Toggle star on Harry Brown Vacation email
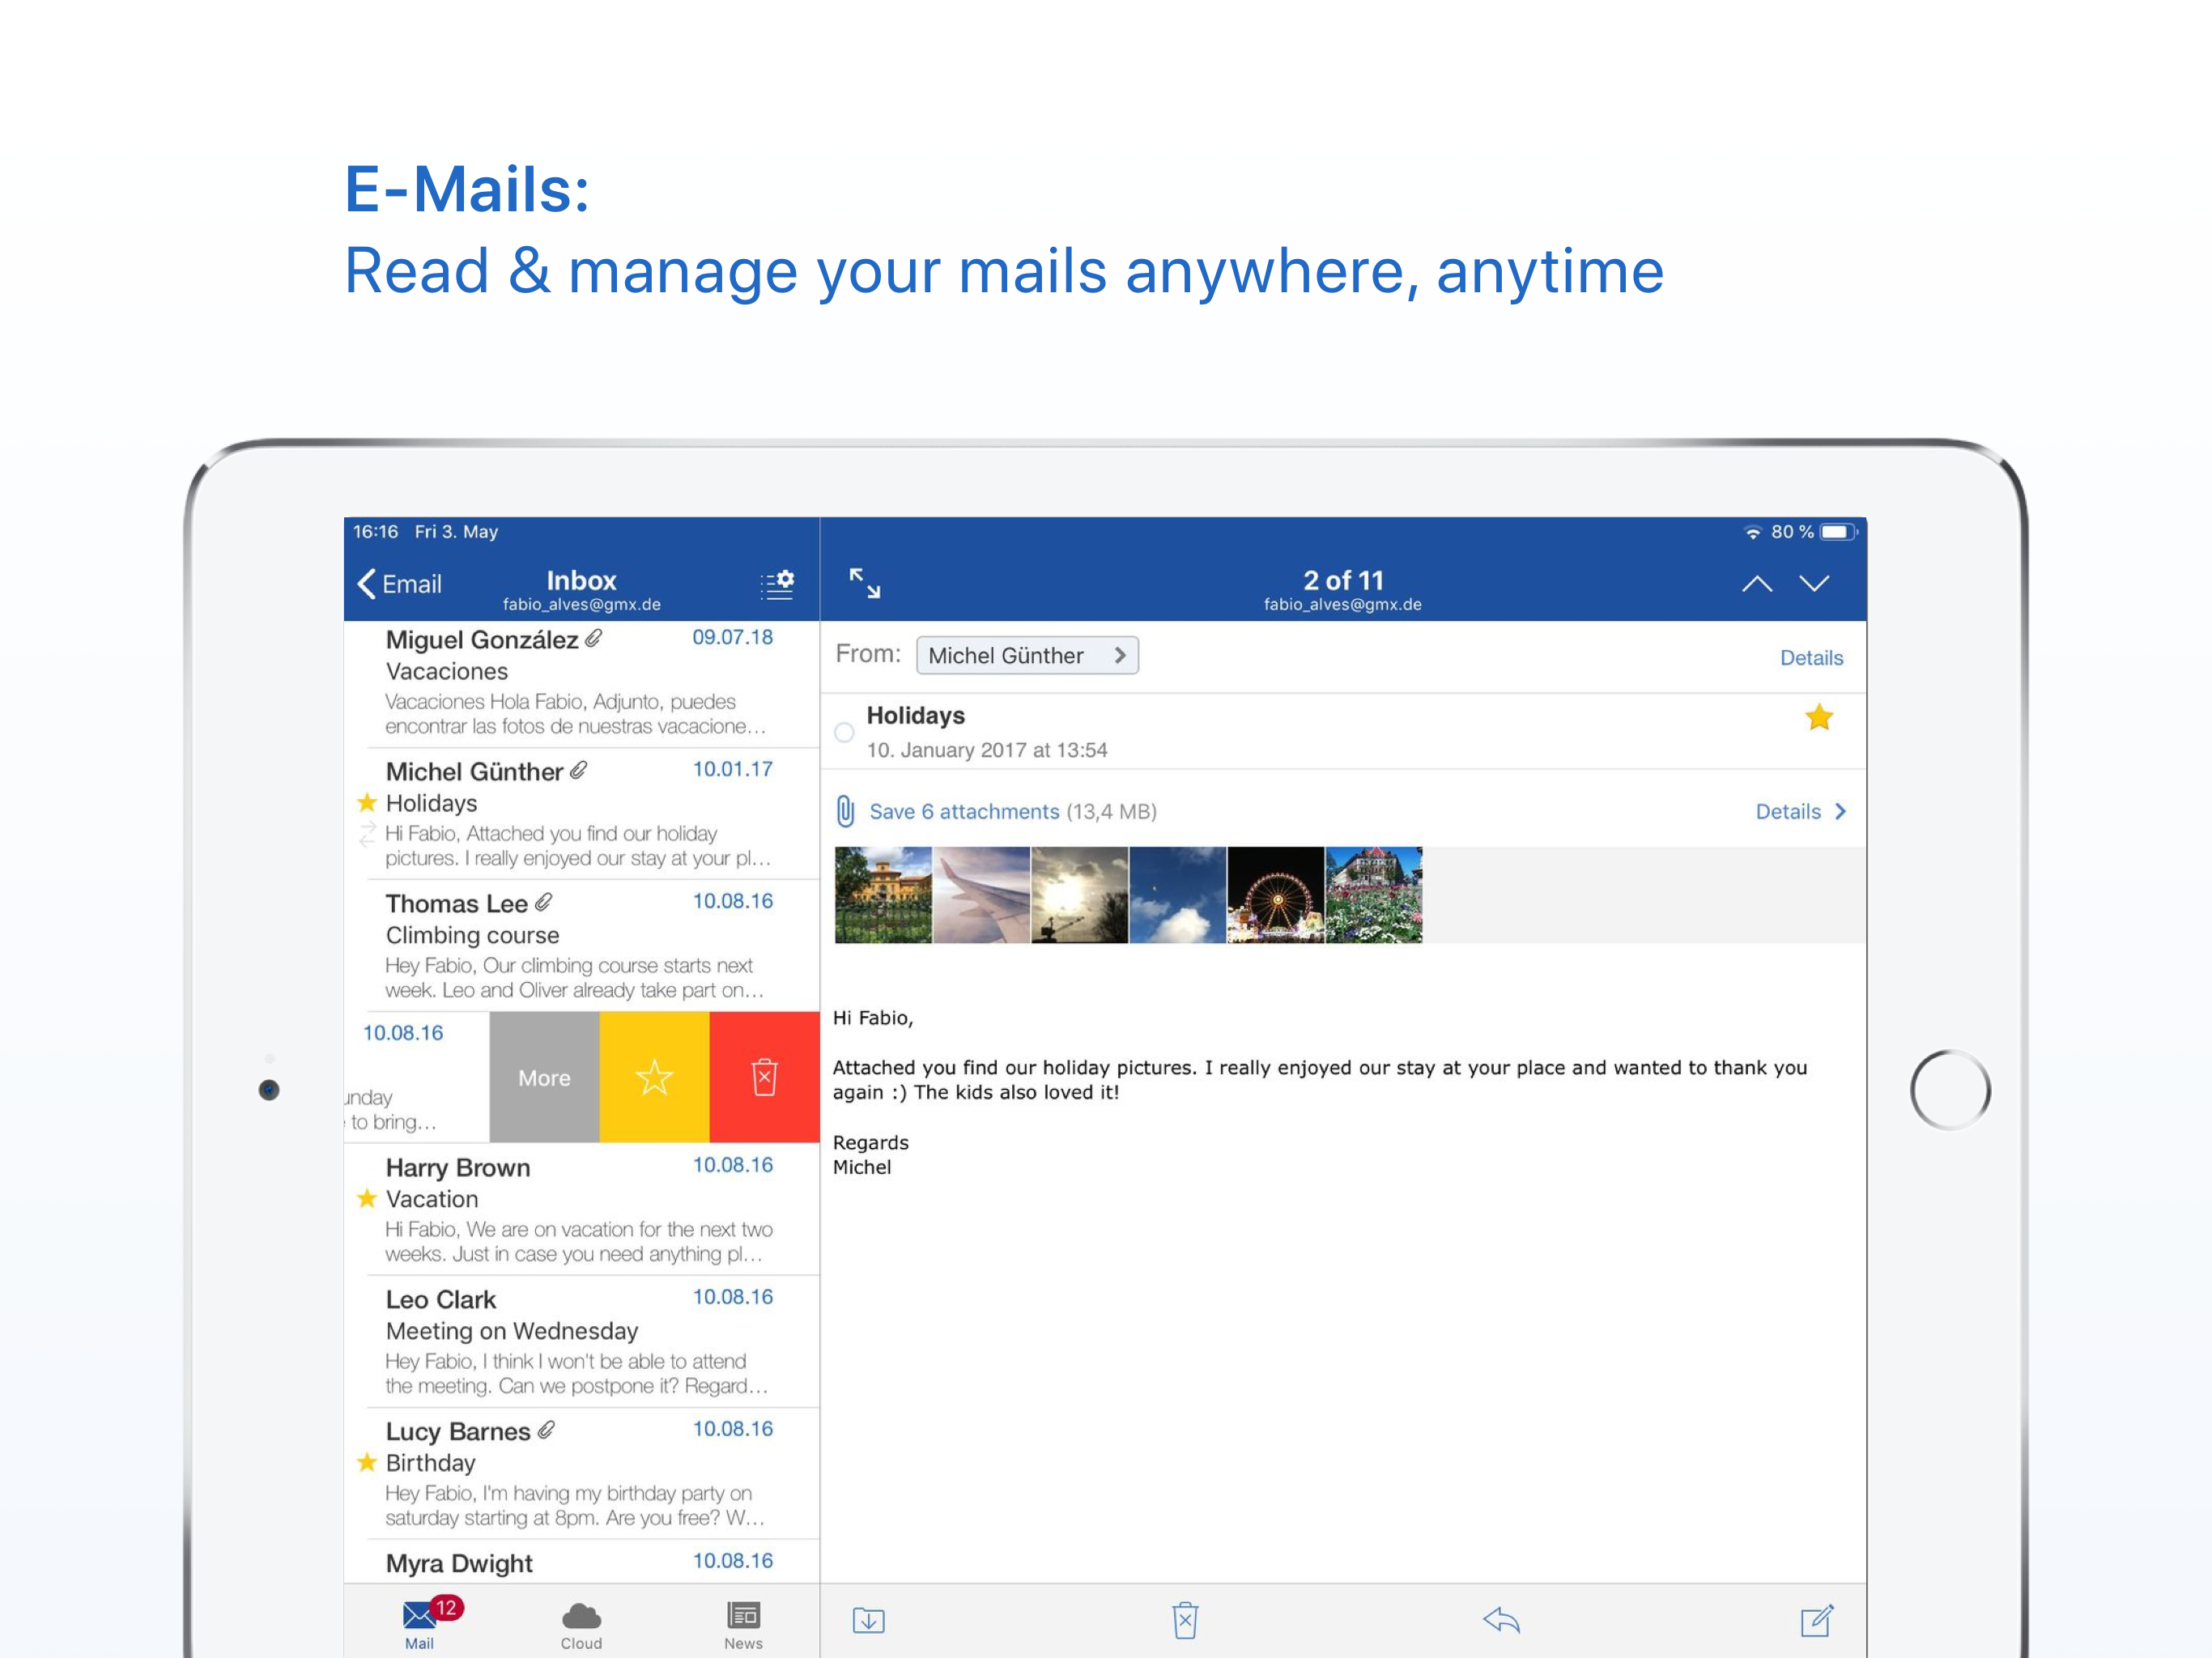Viewport: 2212px width, 1658px height. (x=367, y=1198)
